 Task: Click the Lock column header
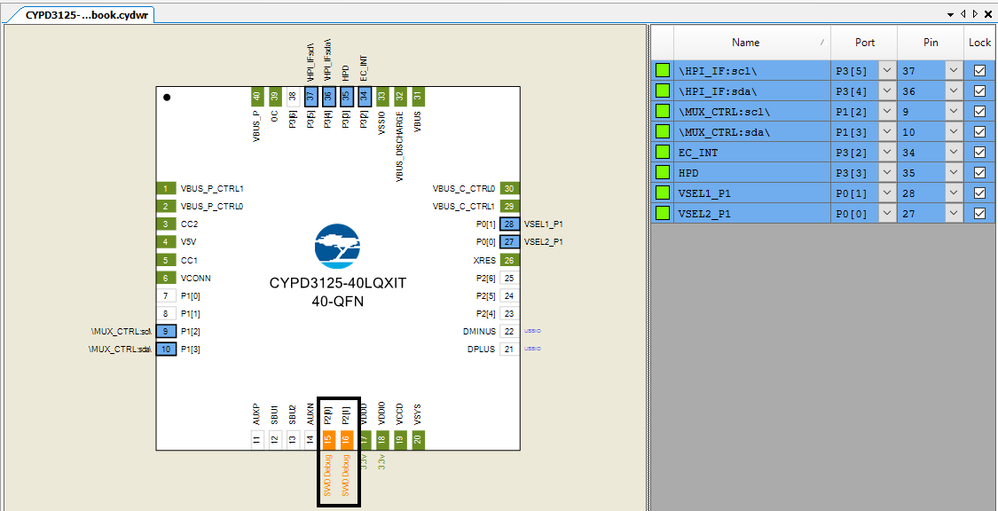(980, 43)
